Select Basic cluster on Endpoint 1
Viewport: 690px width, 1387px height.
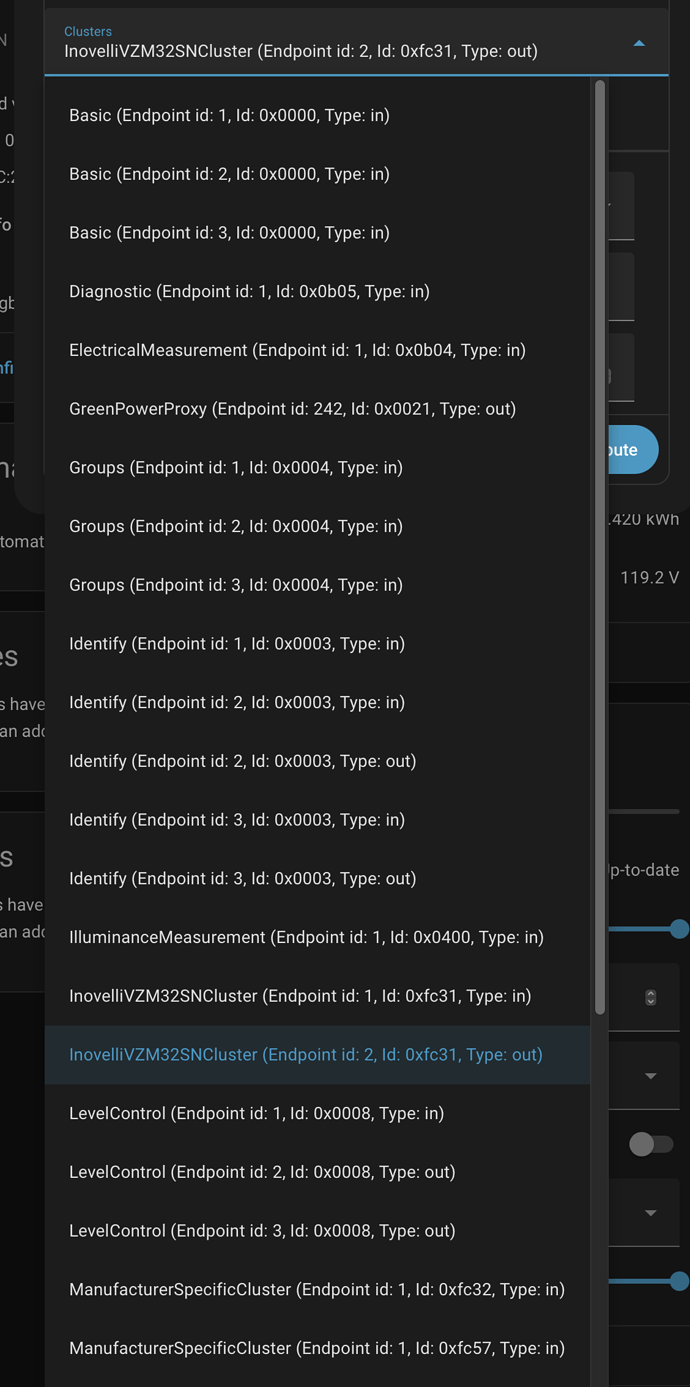coord(229,116)
